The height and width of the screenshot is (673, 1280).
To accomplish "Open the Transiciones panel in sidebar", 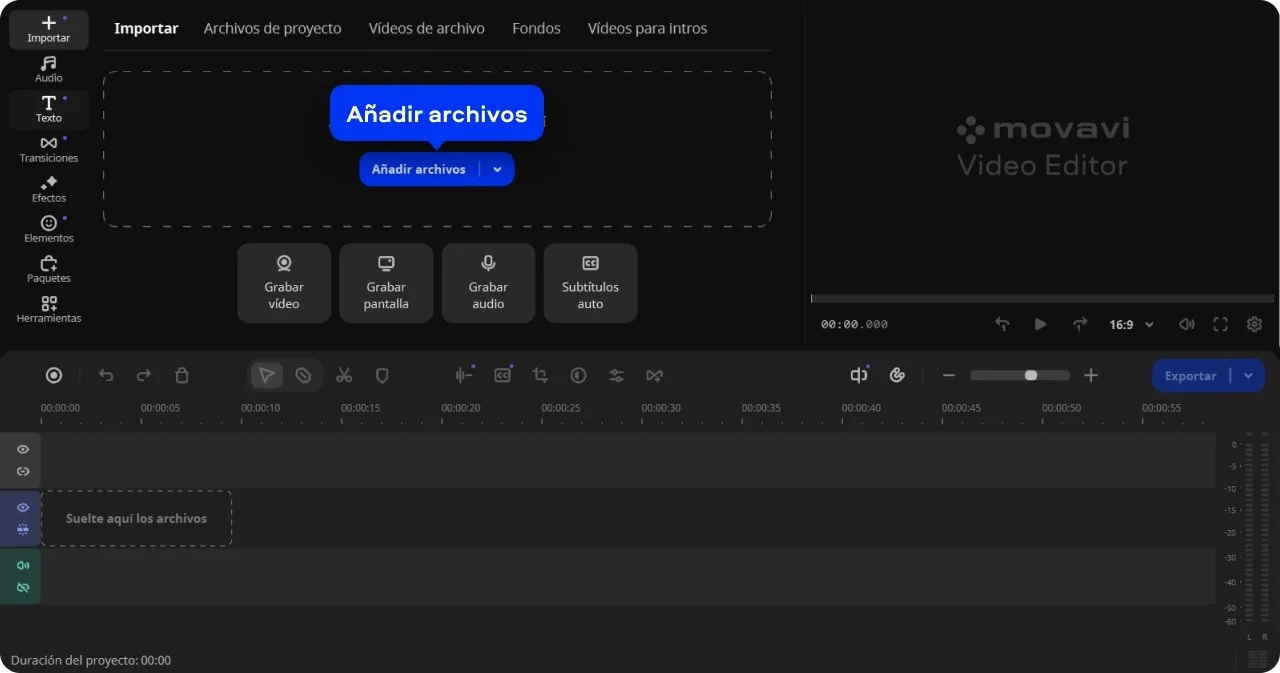I will (x=48, y=149).
